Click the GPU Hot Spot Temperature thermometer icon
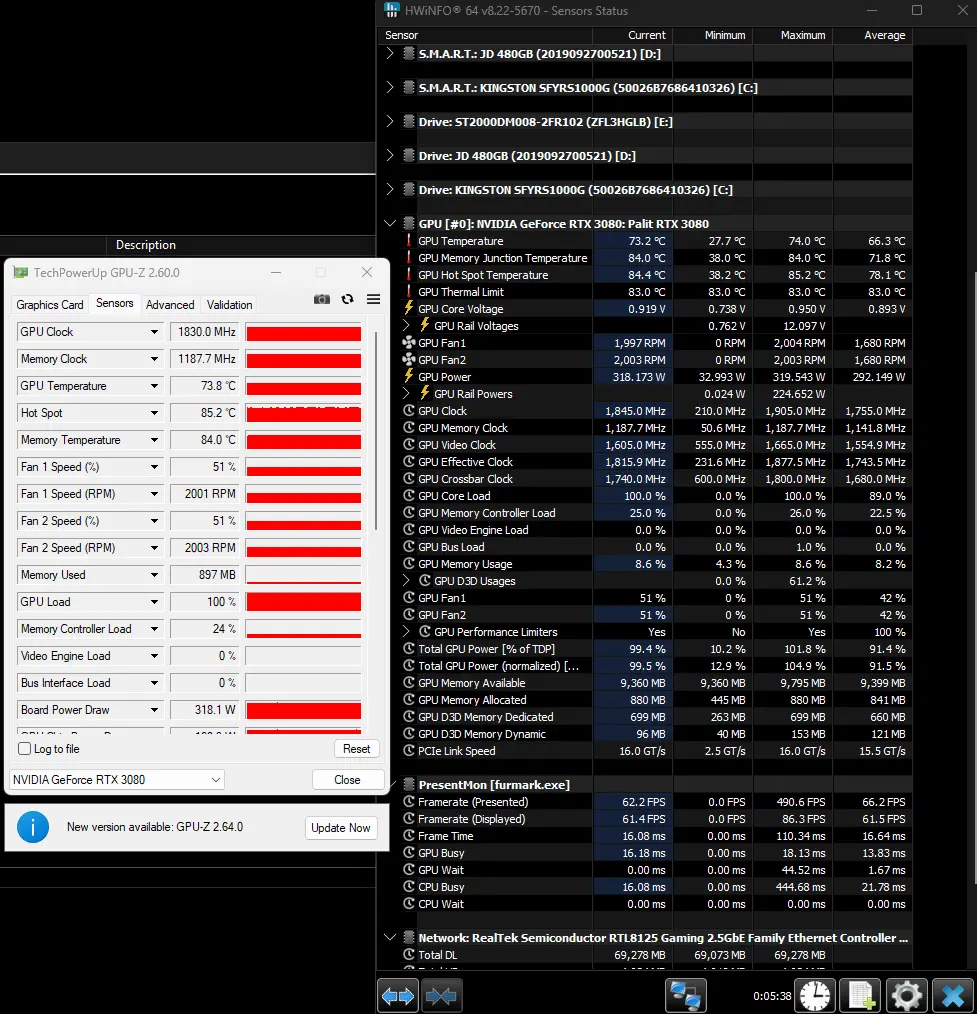Viewport: 977px width, 1014px height. tap(409, 275)
